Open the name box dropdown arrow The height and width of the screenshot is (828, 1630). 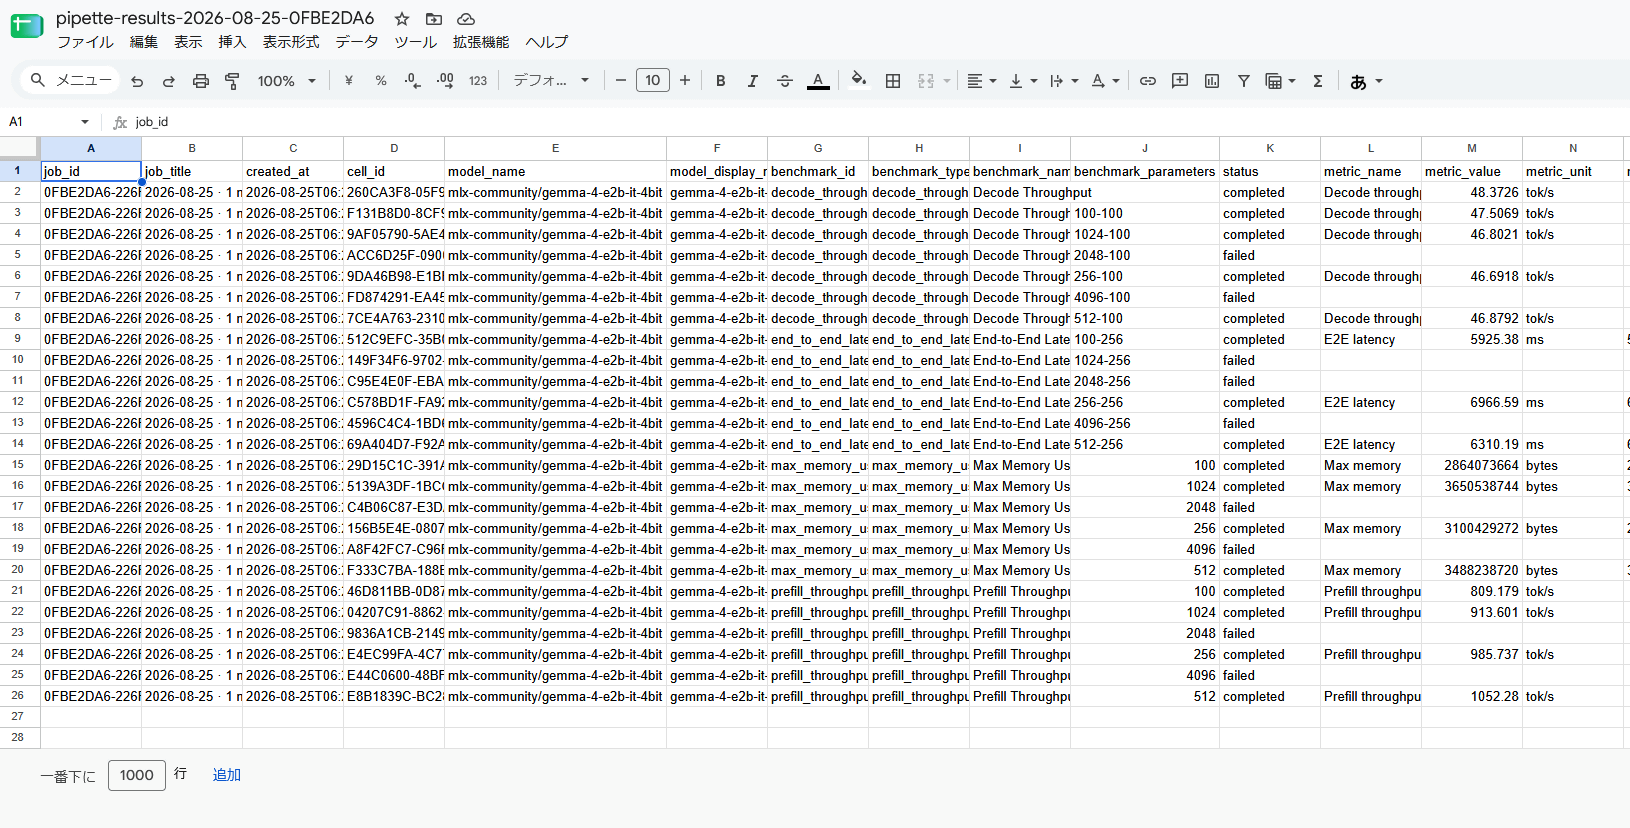pos(85,122)
